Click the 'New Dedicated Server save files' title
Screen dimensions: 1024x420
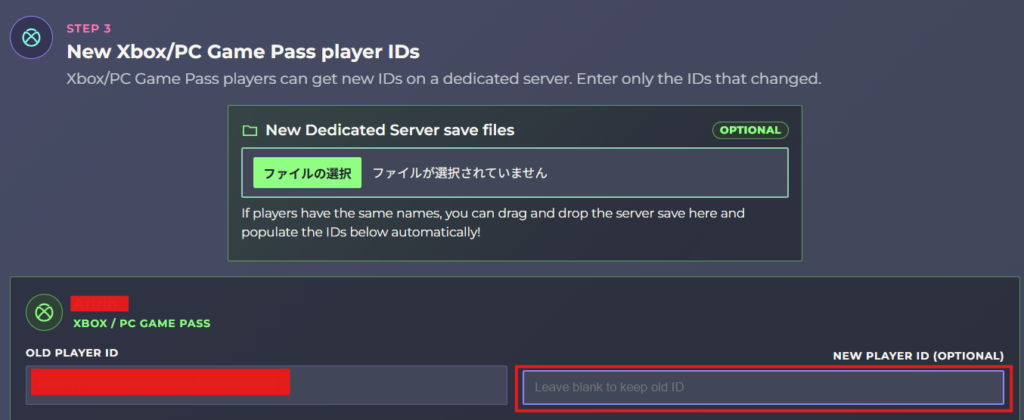pos(390,130)
